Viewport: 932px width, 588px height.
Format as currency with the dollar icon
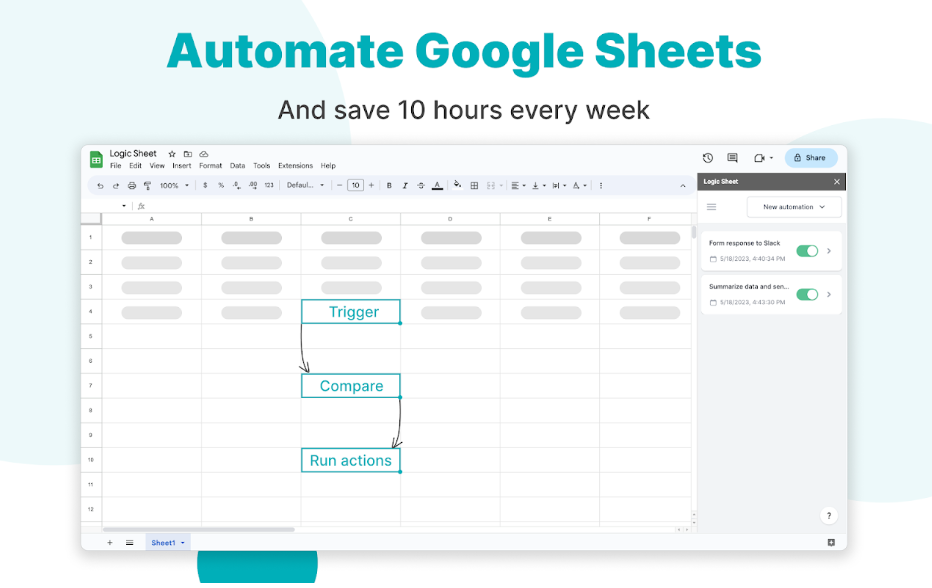tap(205, 185)
